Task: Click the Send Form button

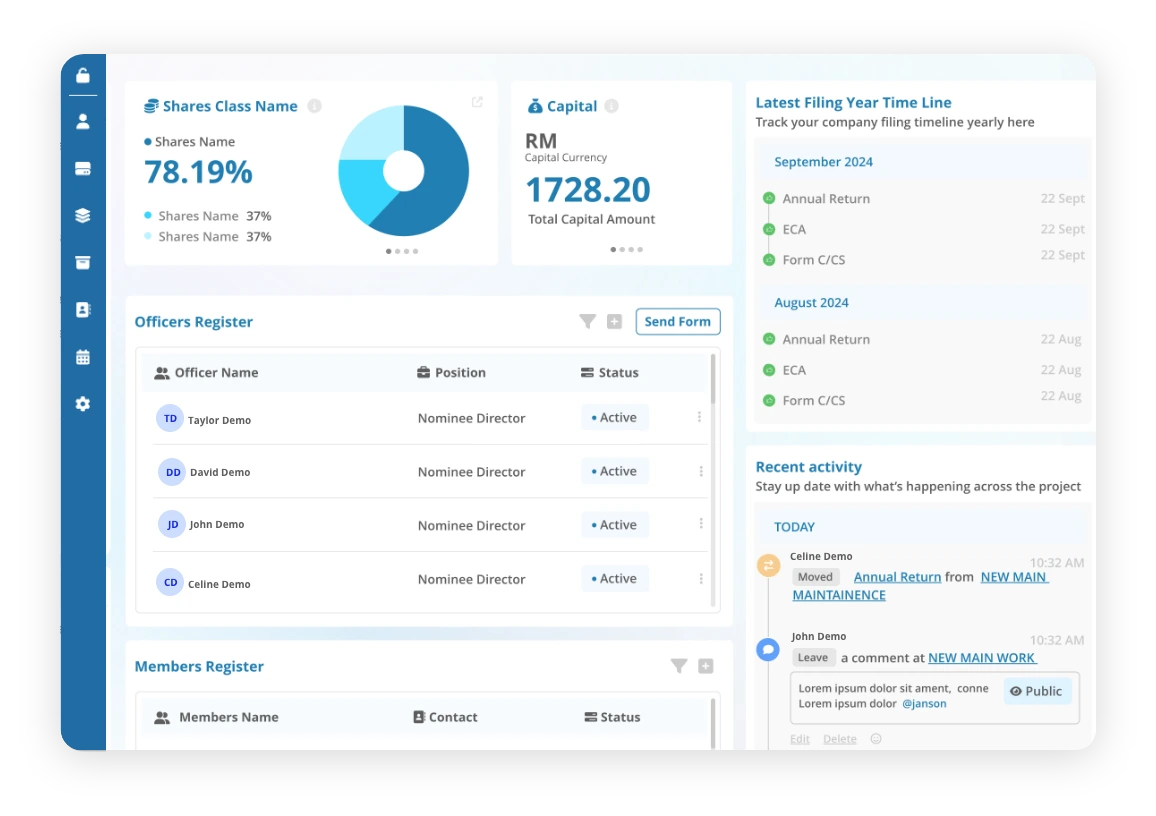Action: pyautogui.click(x=678, y=321)
